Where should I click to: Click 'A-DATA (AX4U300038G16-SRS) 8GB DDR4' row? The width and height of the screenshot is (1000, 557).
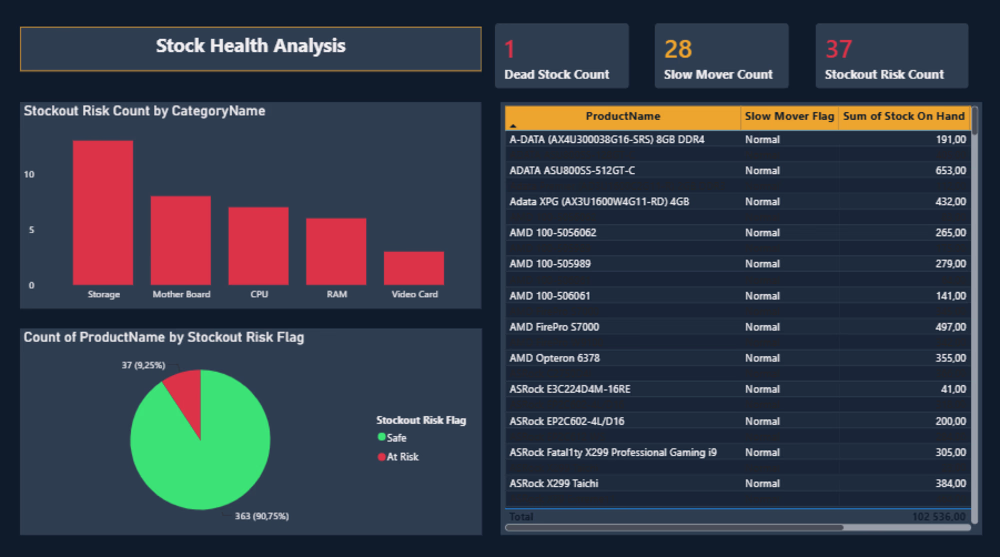(x=738, y=139)
